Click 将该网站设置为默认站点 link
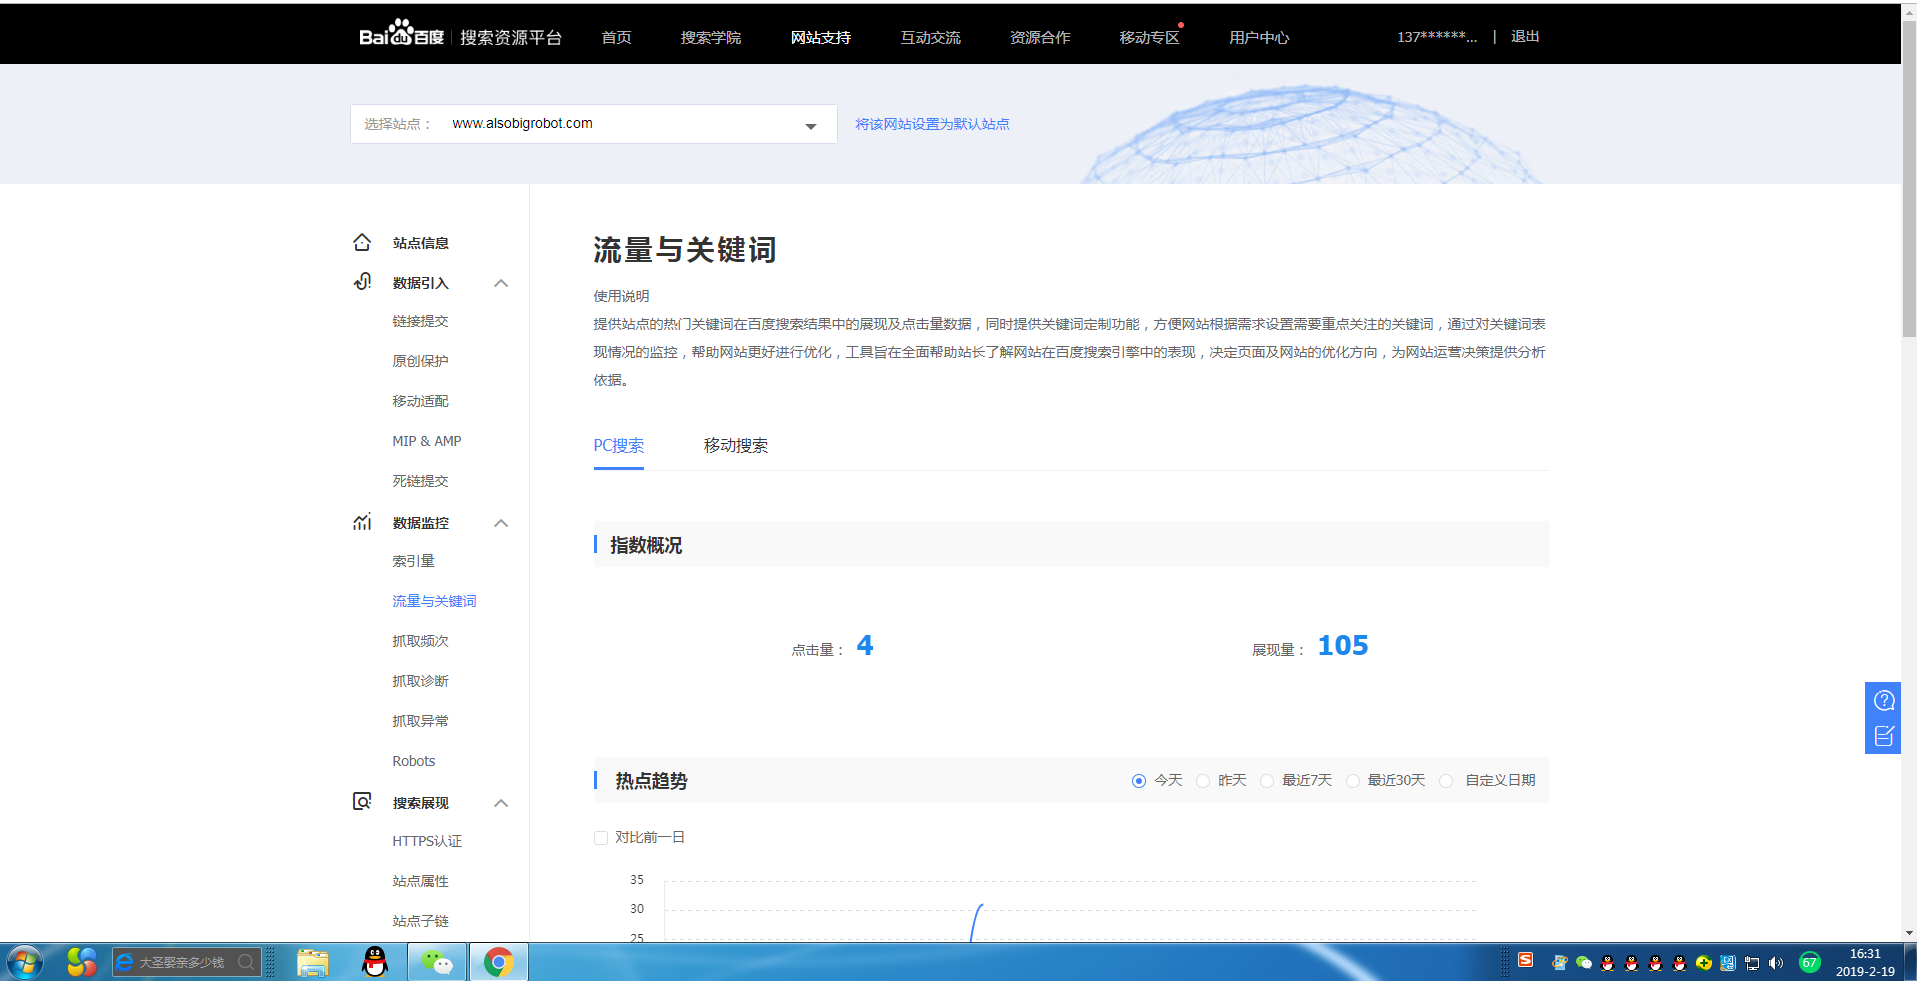1917x981 pixels. (x=931, y=124)
